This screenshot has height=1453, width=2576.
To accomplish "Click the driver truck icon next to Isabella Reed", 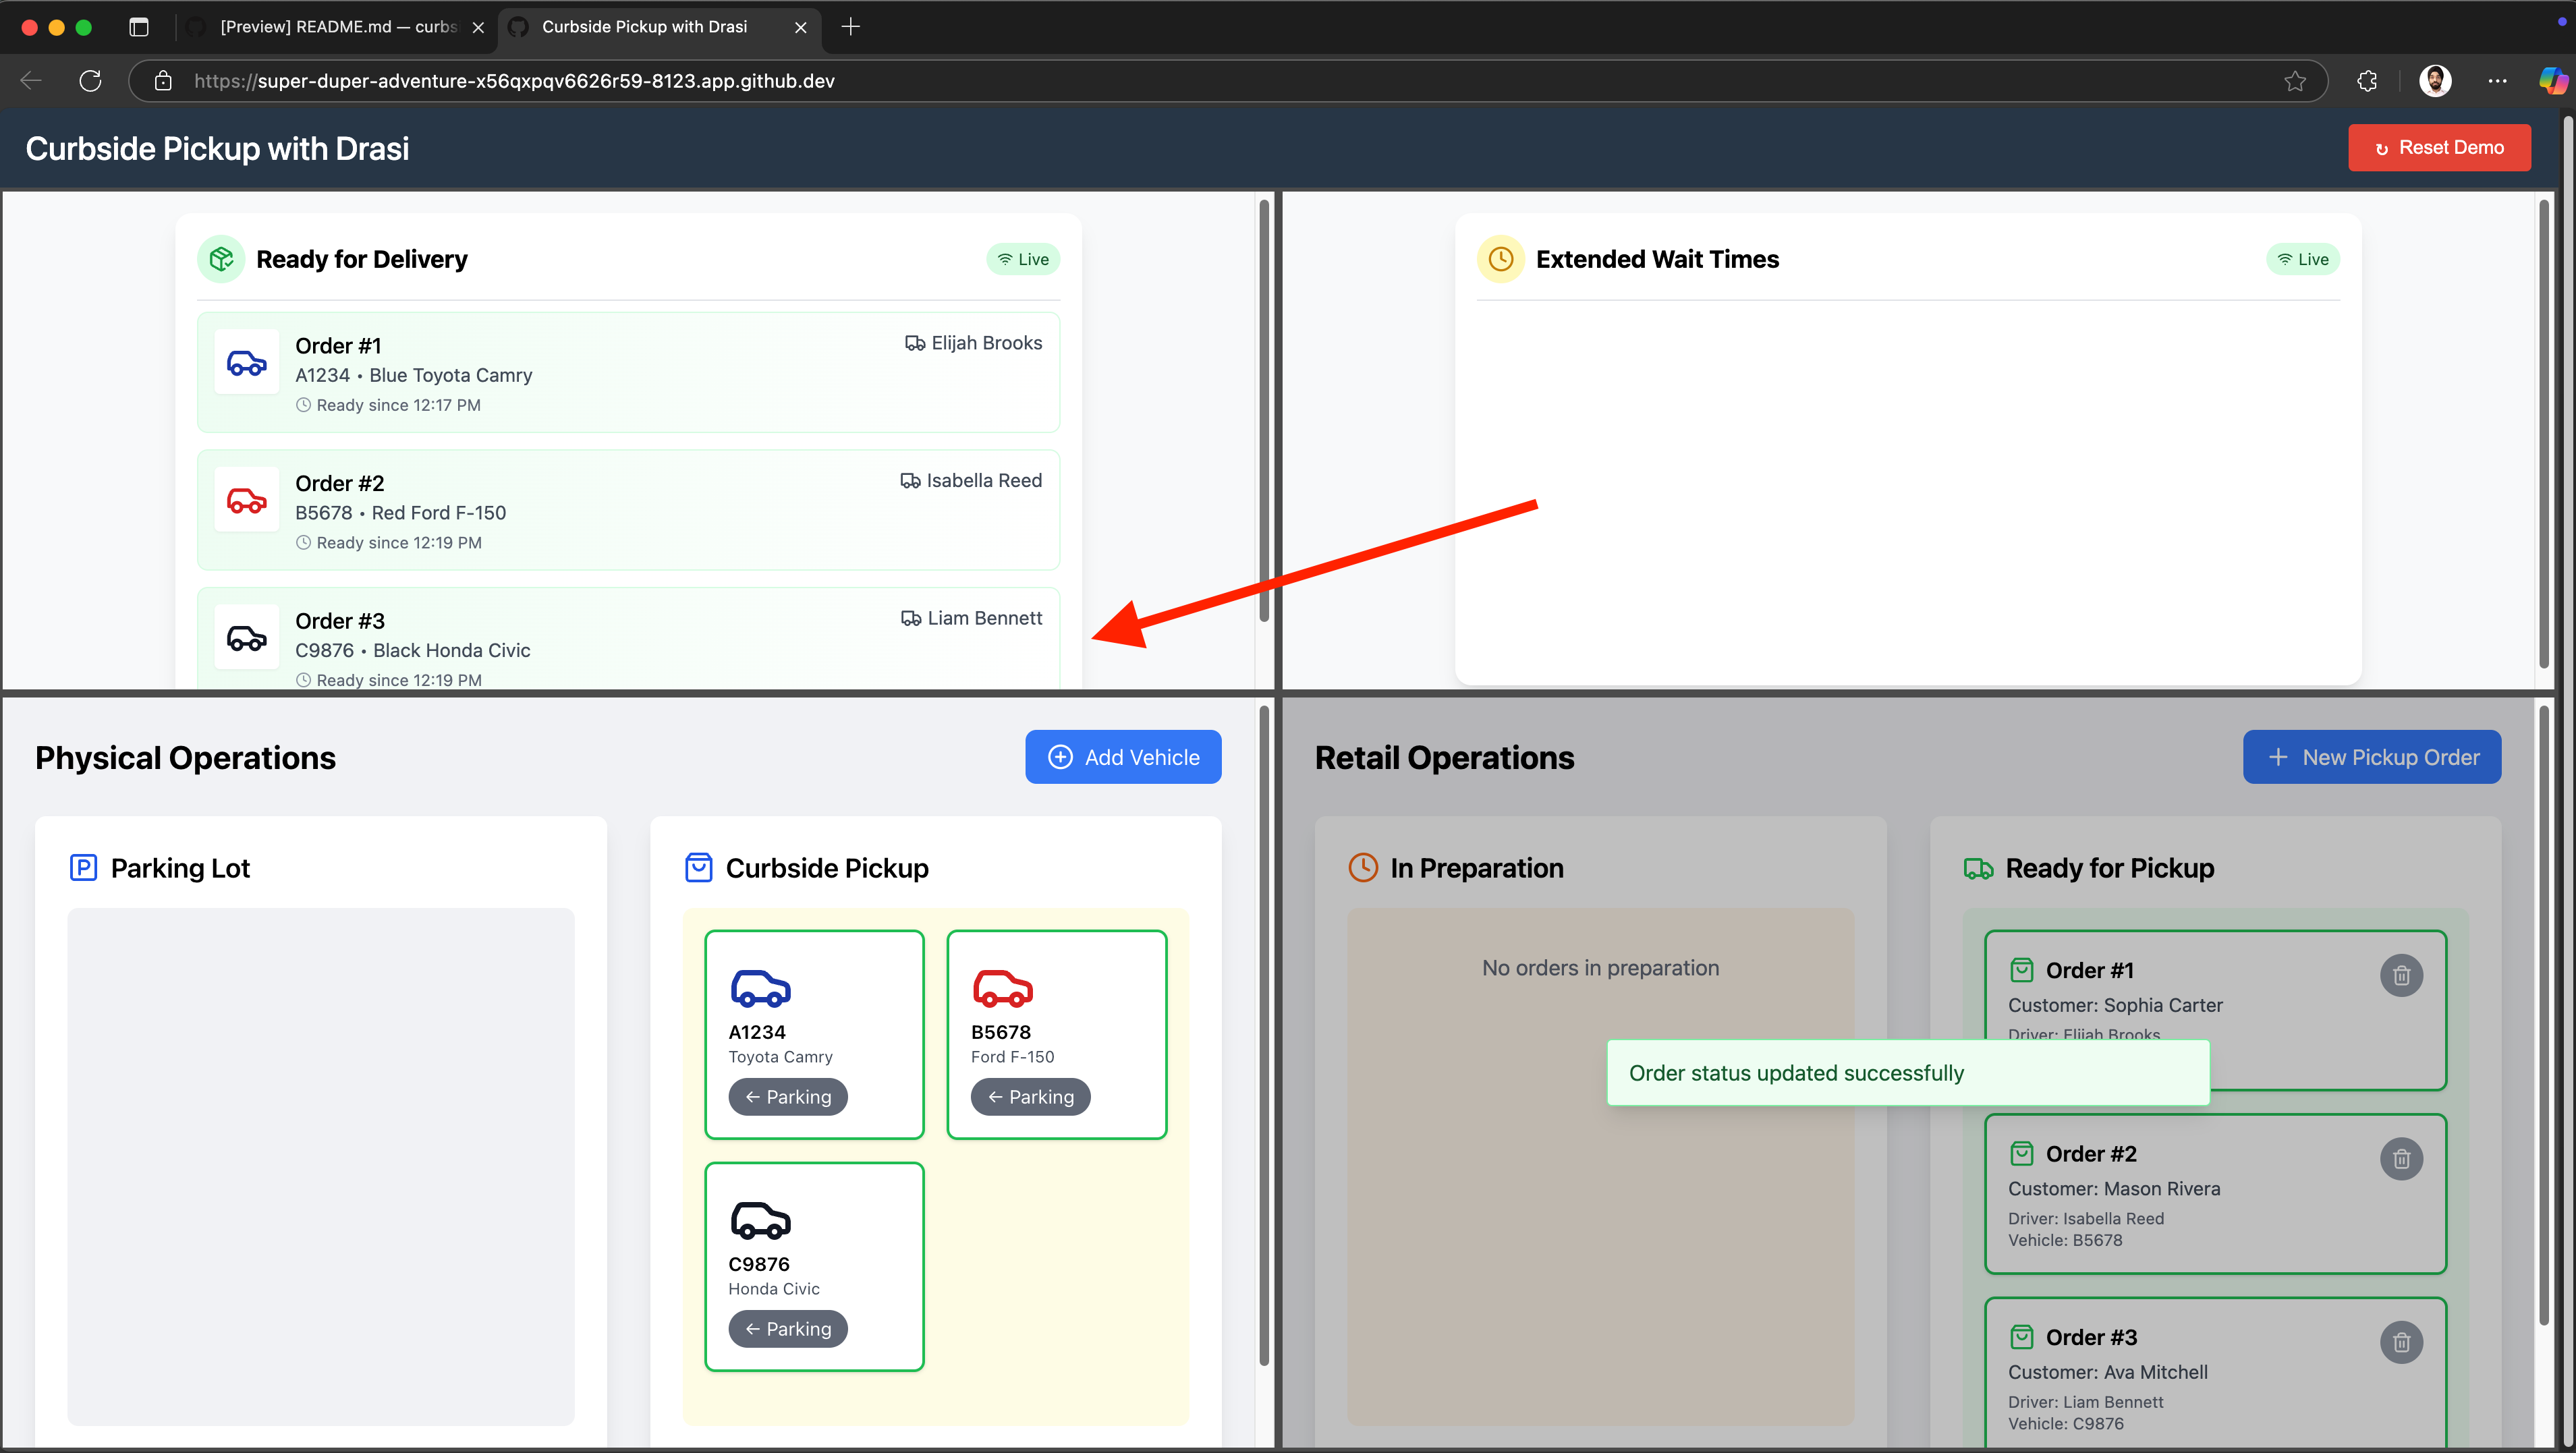I will [910, 480].
